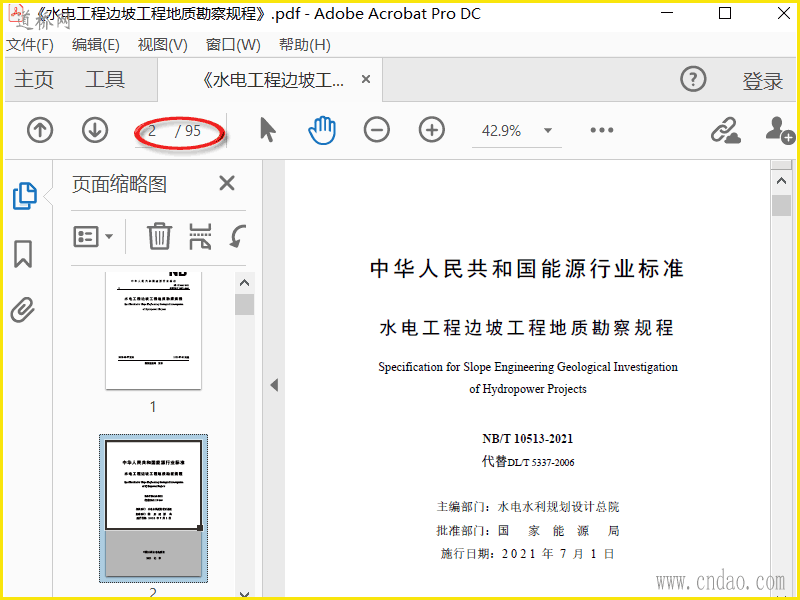The height and width of the screenshot is (600, 800).
Task: Close the 《水电工程边坡工... document tab
Action: tap(366, 79)
